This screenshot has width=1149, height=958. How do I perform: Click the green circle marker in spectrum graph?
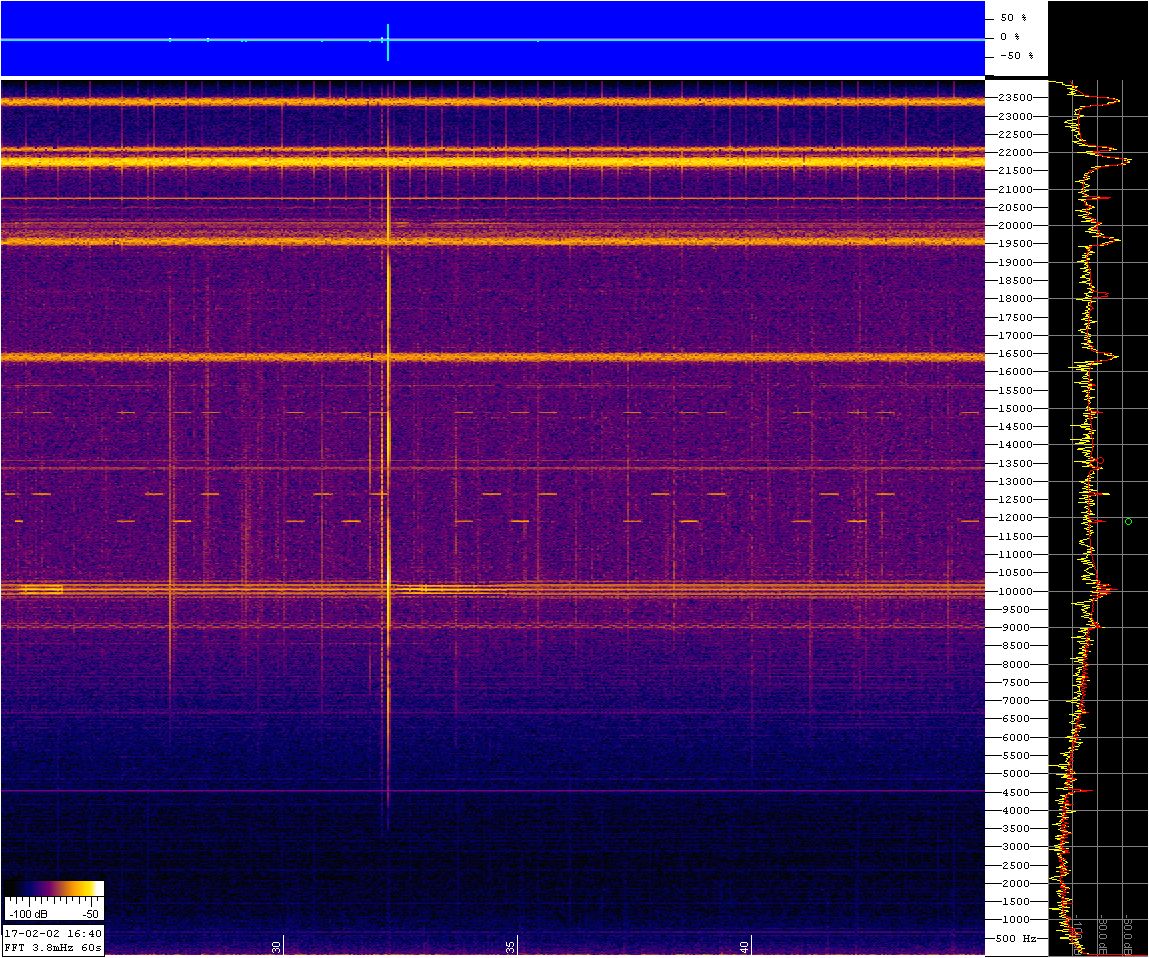pos(1128,521)
